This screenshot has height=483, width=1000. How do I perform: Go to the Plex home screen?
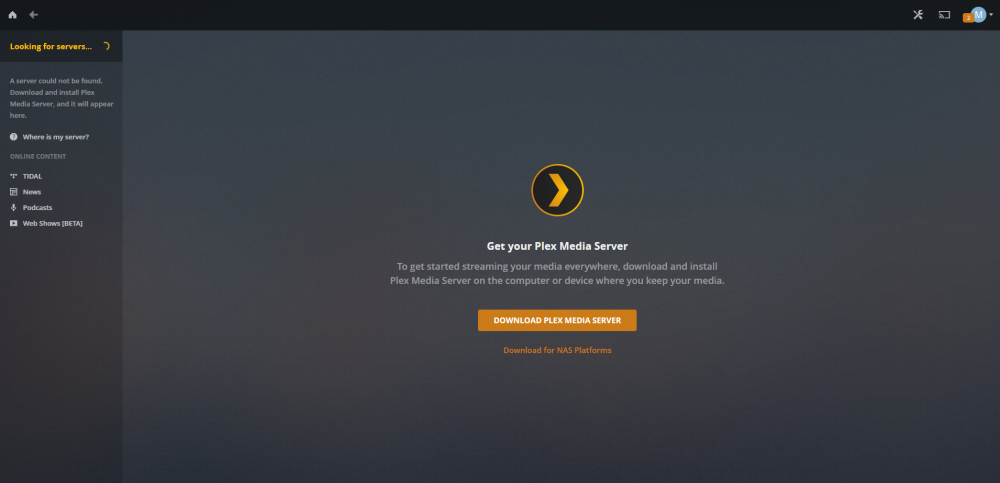click(x=12, y=15)
